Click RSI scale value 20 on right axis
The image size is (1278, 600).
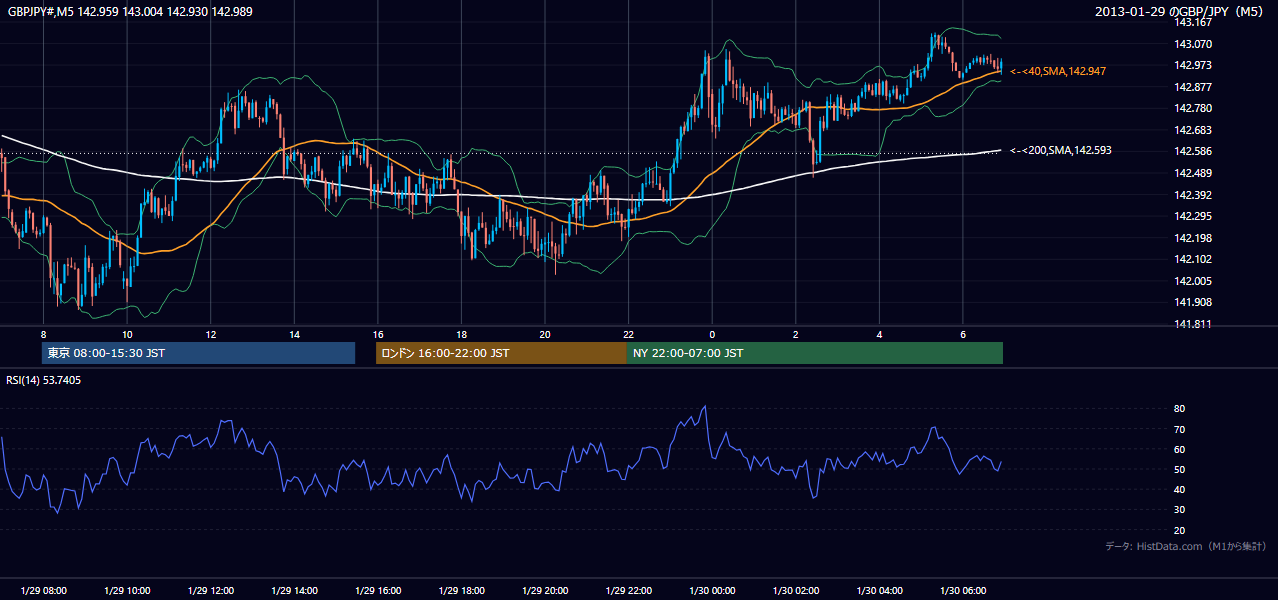pos(1179,530)
